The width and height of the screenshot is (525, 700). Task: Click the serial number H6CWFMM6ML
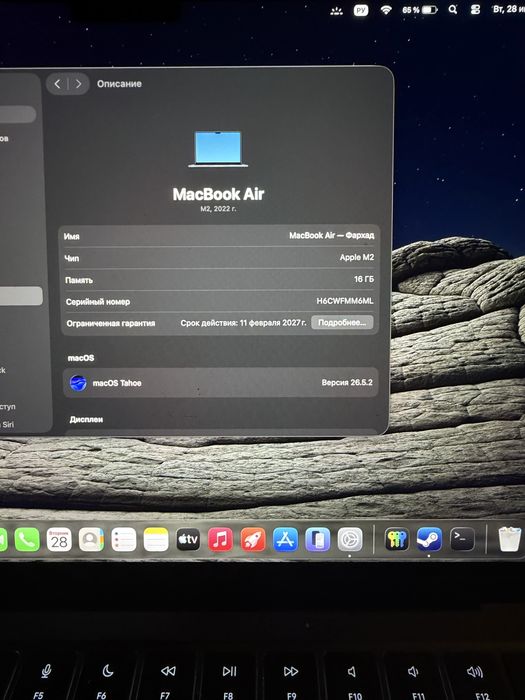pyautogui.click(x=345, y=301)
